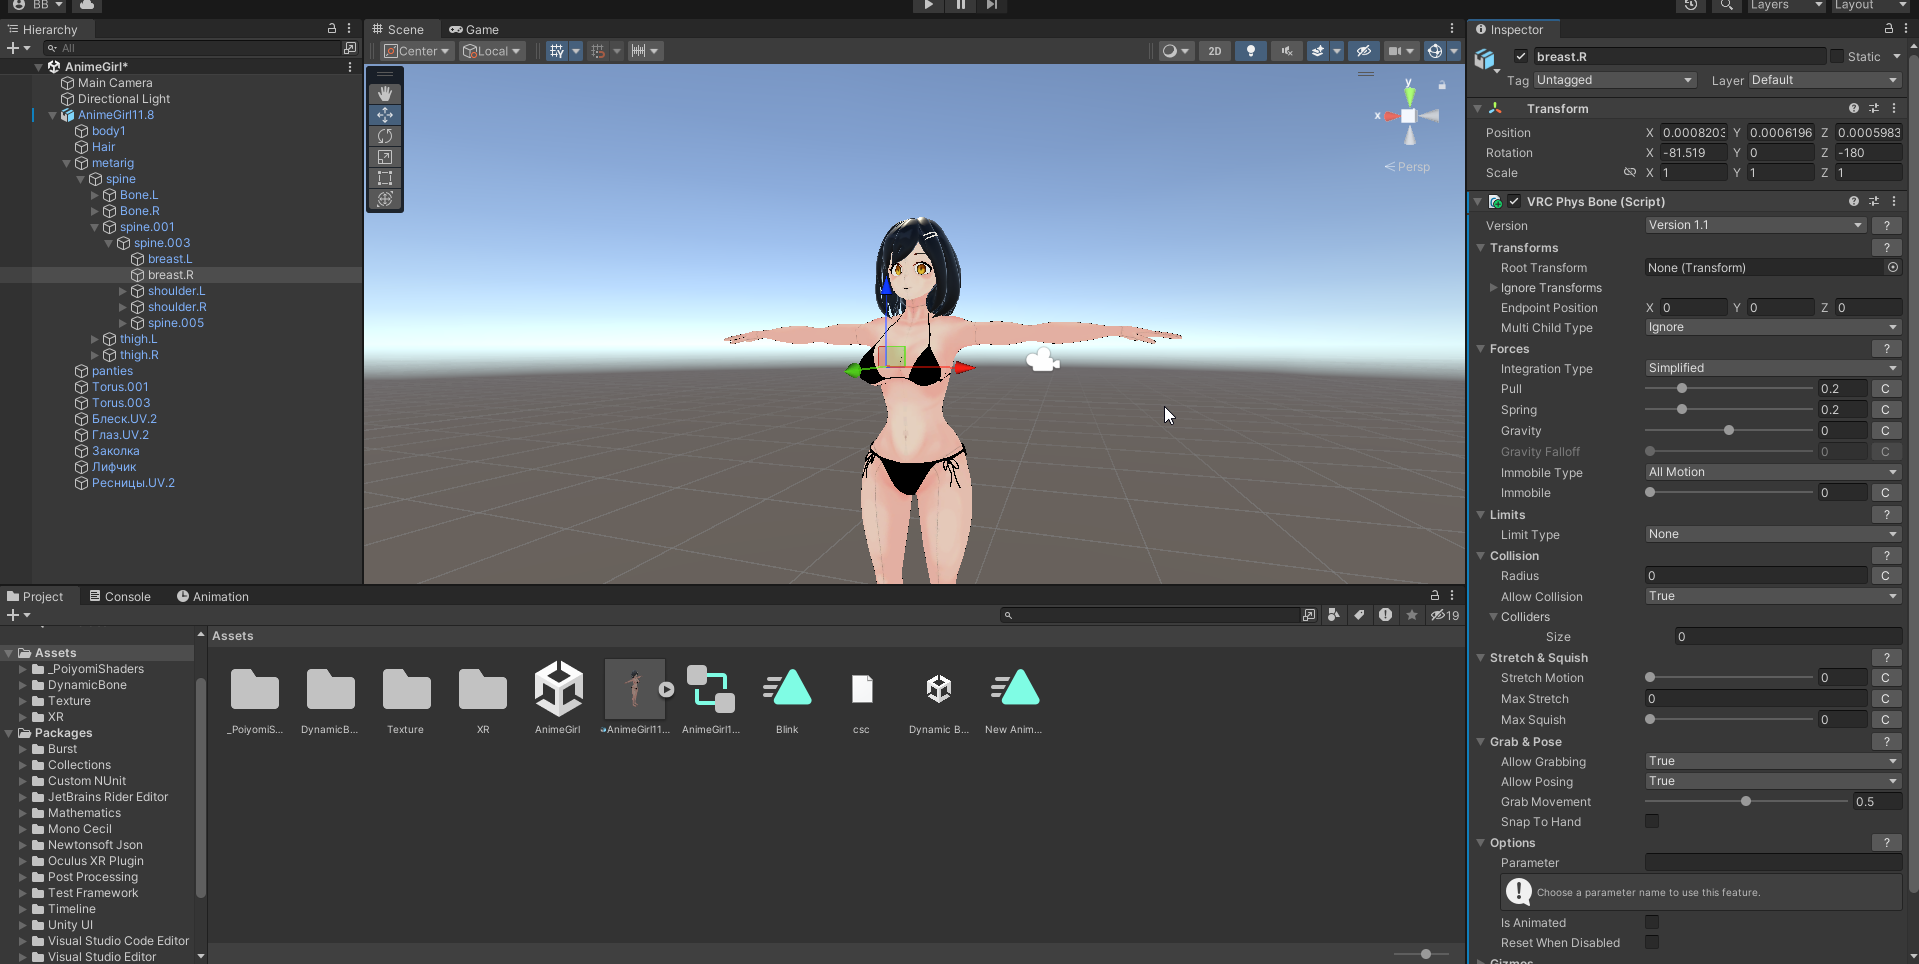Enable the Static checkbox

pos(1837,57)
